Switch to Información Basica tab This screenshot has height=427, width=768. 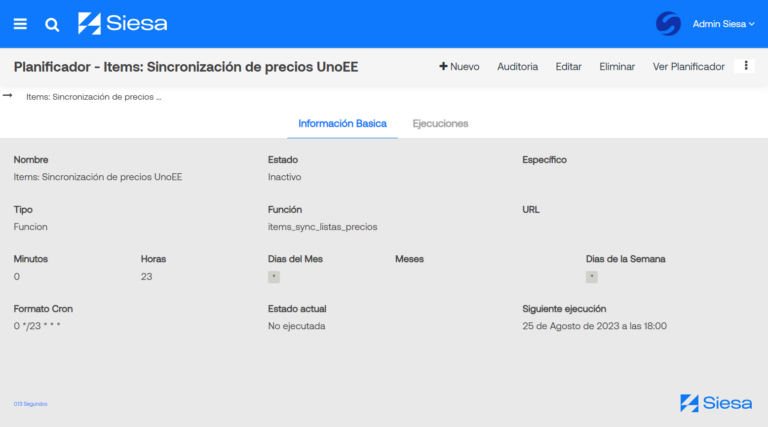pyautogui.click(x=342, y=123)
